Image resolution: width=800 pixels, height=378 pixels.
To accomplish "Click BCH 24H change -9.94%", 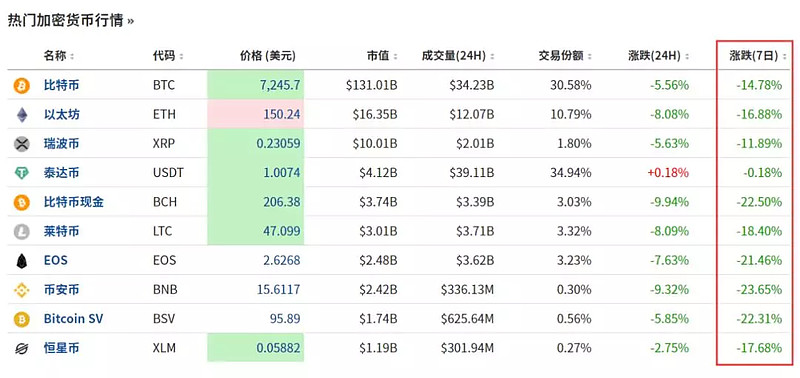I will point(670,202).
